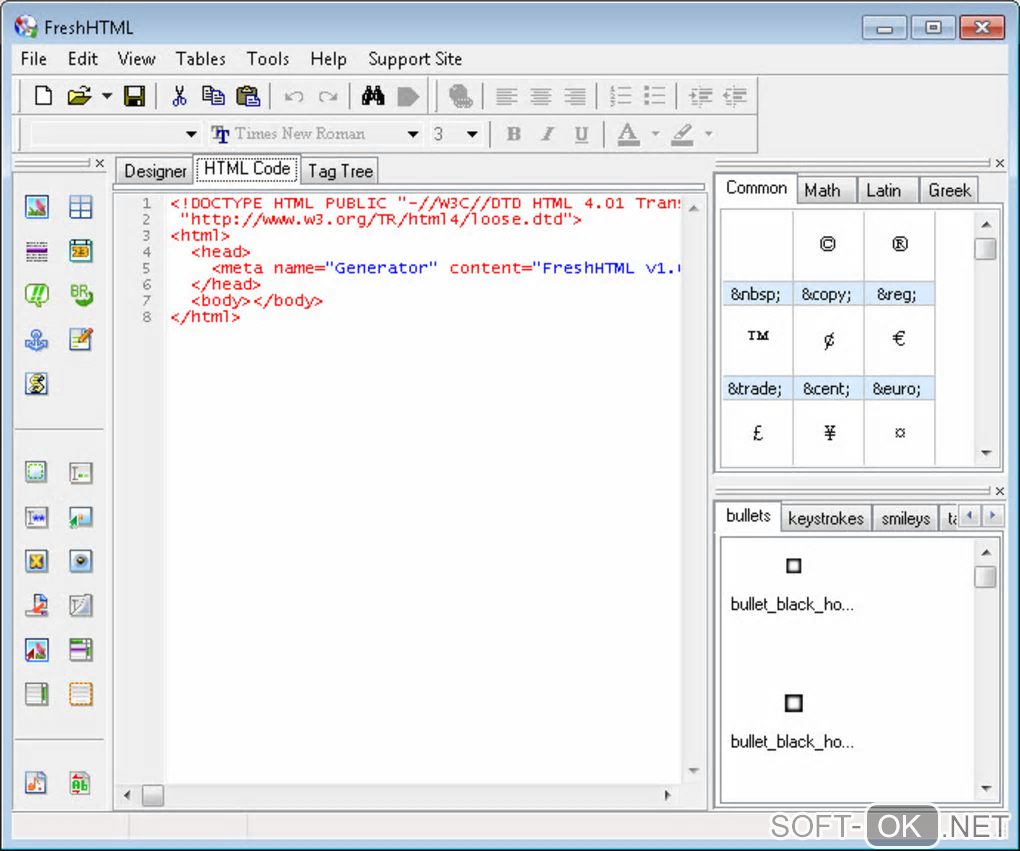Insert a table from the left sidebar
Image resolution: width=1020 pixels, height=851 pixels.
(81, 207)
